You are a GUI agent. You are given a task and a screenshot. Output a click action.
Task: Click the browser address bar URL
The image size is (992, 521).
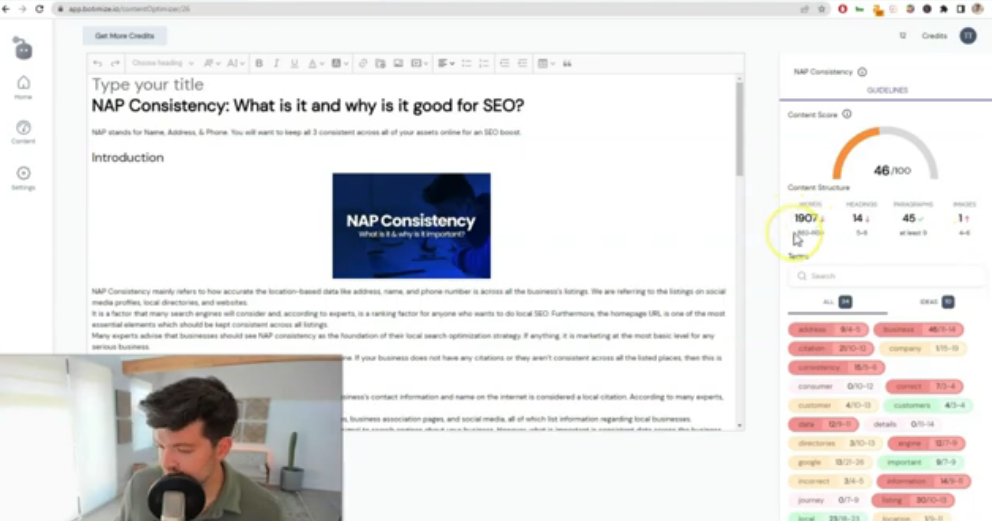(x=129, y=9)
